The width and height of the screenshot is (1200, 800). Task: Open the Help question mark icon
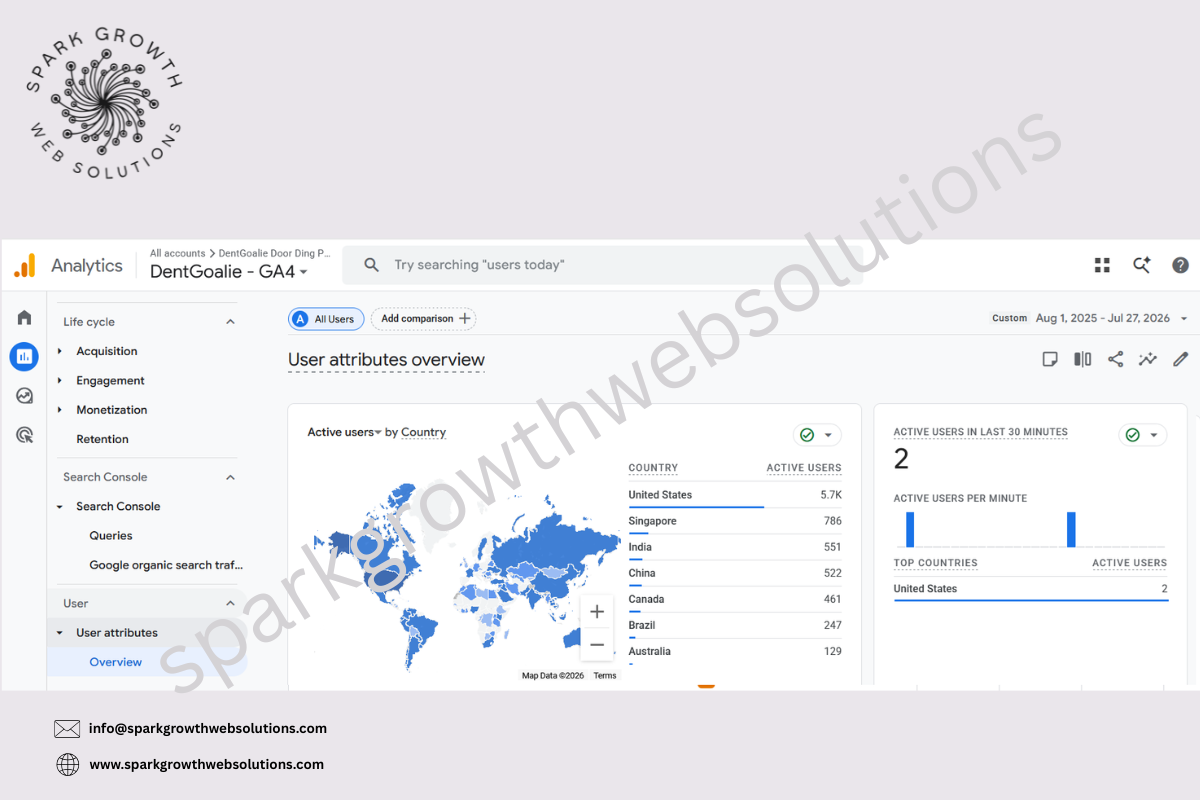1180,265
